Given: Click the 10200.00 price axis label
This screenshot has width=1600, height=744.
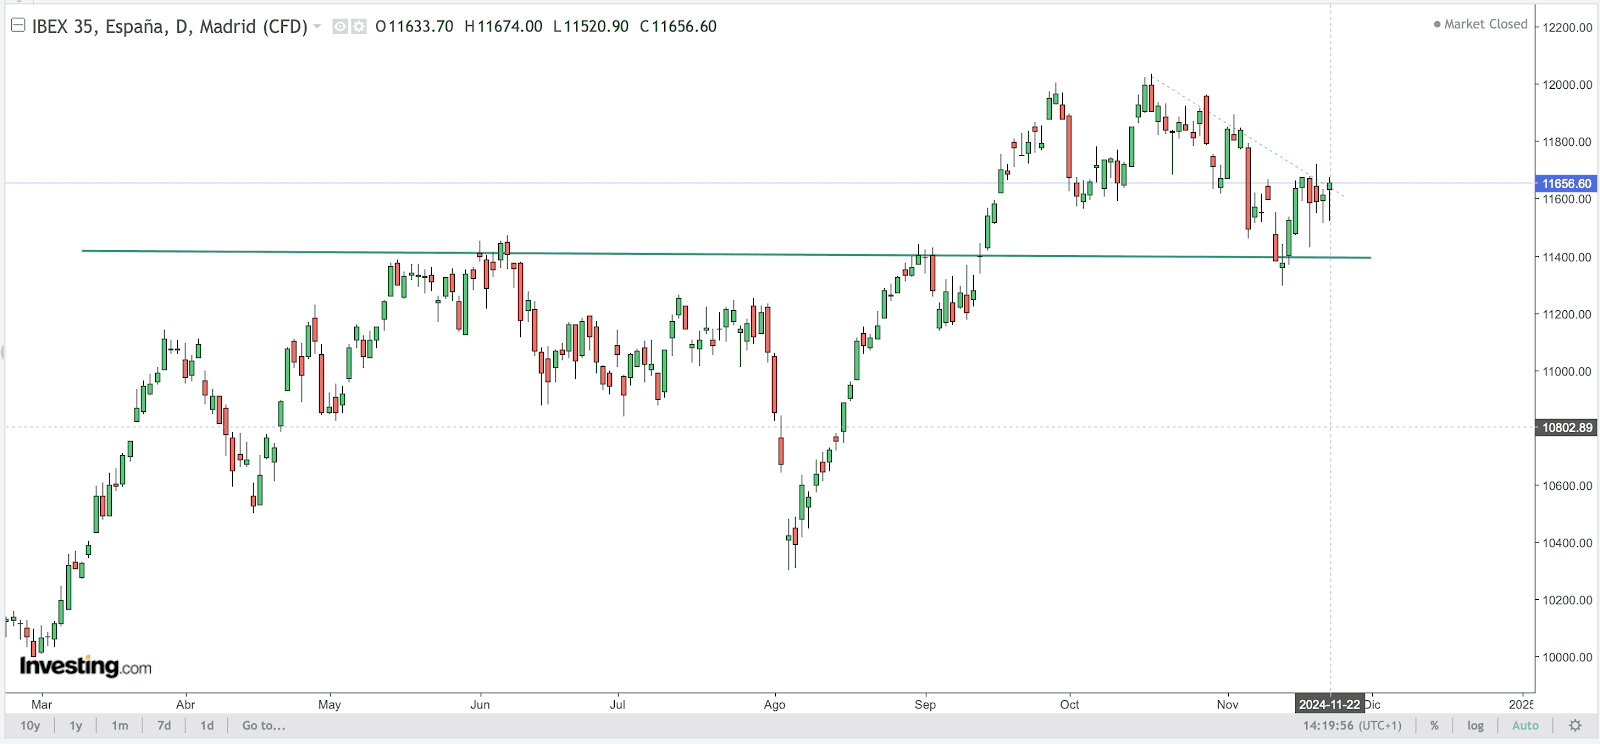Looking at the screenshot, I should click(1567, 600).
